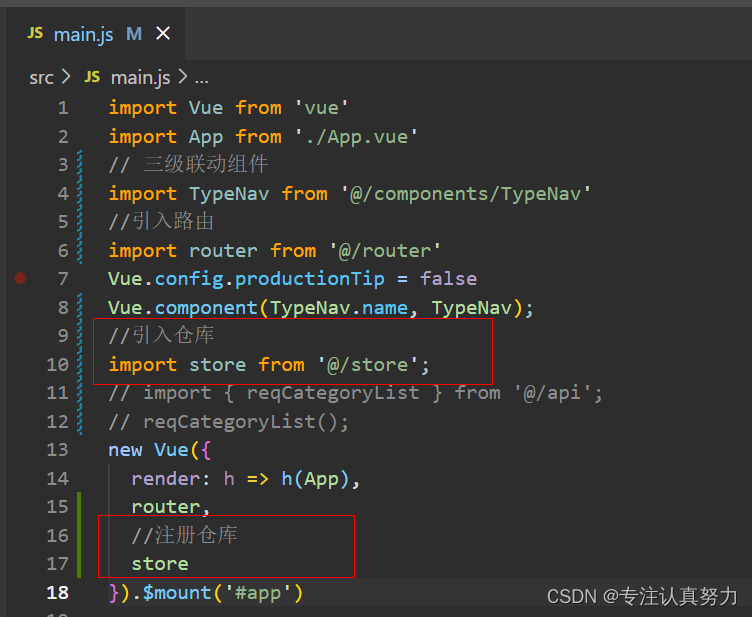Collapse the fold arrow at line 13
This screenshot has width=752, height=617.
[91, 449]
